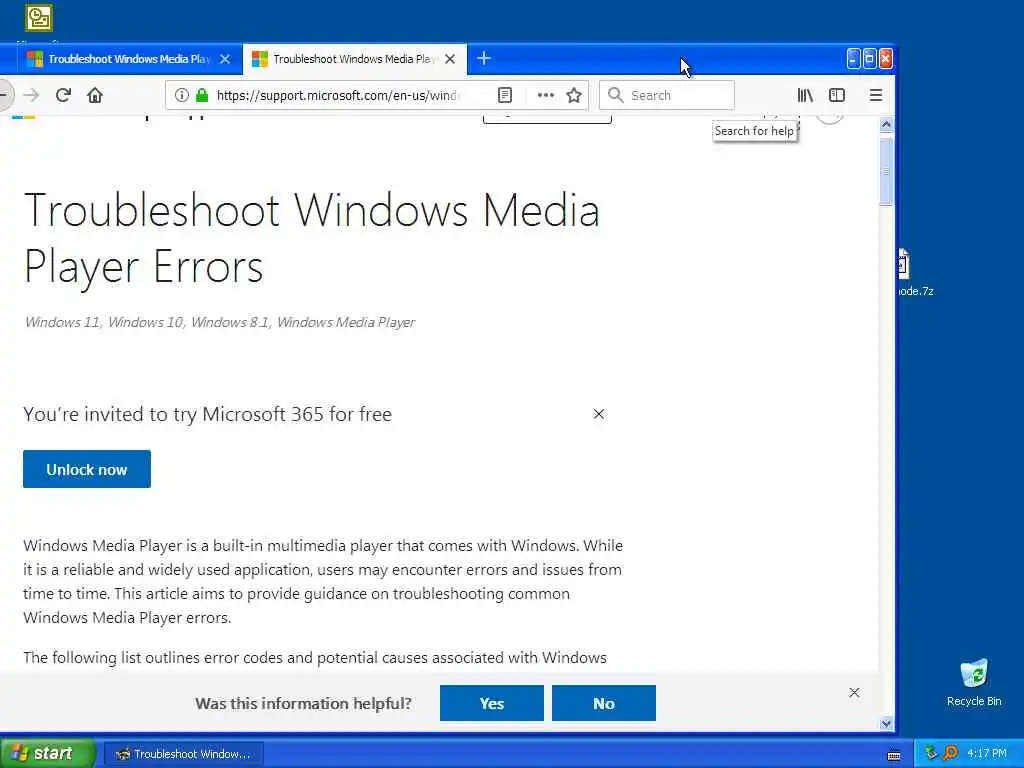Go to the Firefox home page icon
The width and height of the screenshot is (1024, 768).
[x=95, y=95]
